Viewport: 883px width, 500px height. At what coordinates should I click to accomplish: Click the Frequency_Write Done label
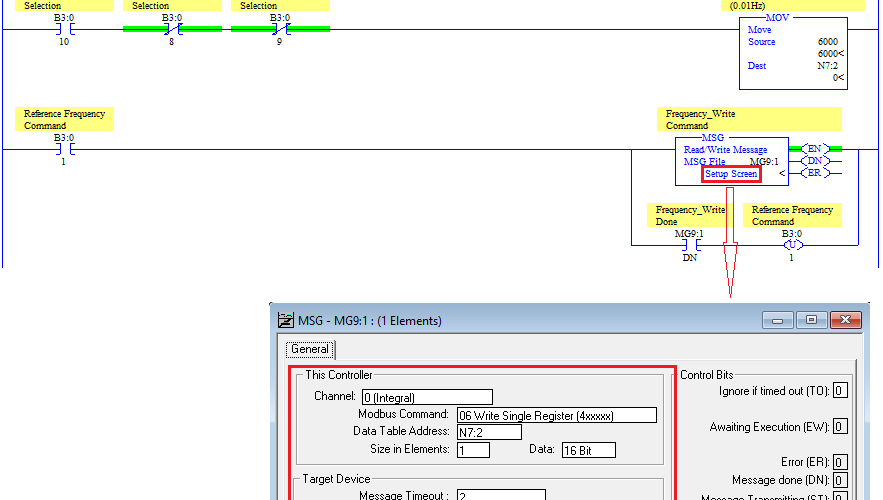point(690,216)
